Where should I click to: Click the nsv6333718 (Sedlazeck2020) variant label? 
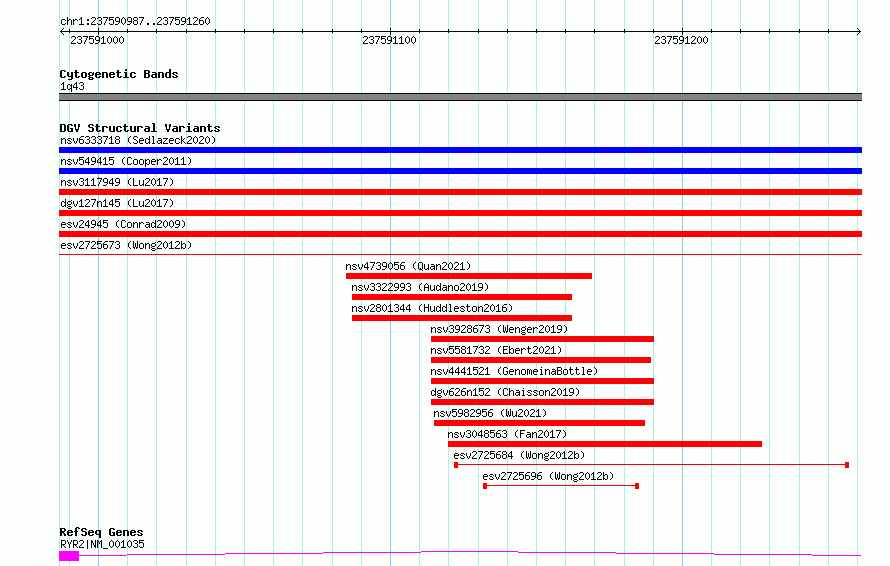(x=138, y=140)
